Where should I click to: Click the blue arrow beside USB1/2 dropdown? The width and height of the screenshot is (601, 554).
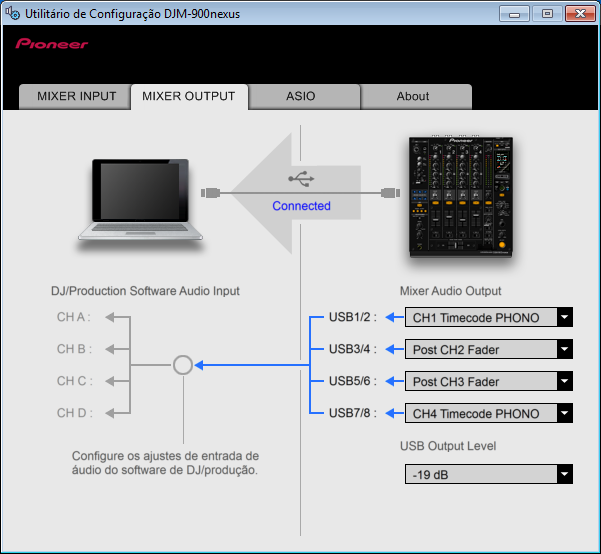(x=395, y=317)
